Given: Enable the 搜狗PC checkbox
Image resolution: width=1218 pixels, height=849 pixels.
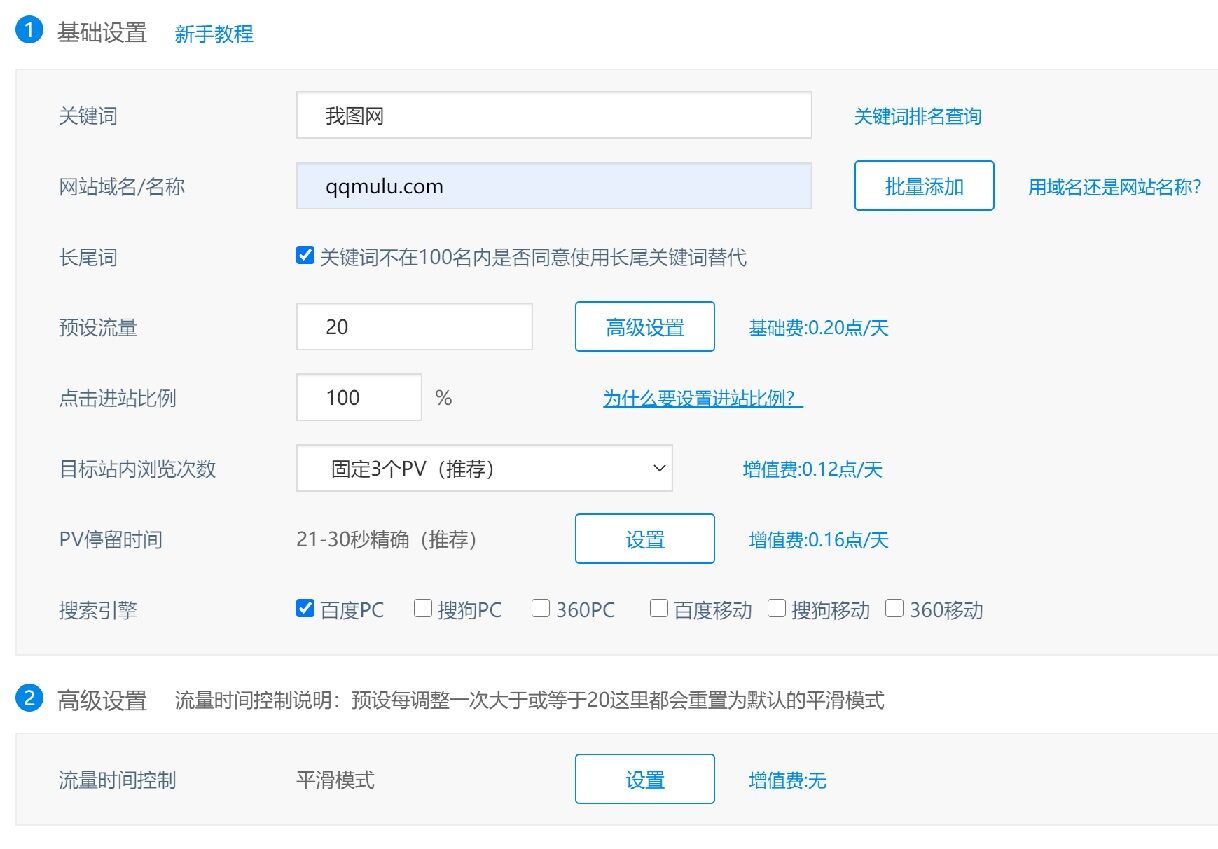Looking at the screenshot, I should [423, 608].
